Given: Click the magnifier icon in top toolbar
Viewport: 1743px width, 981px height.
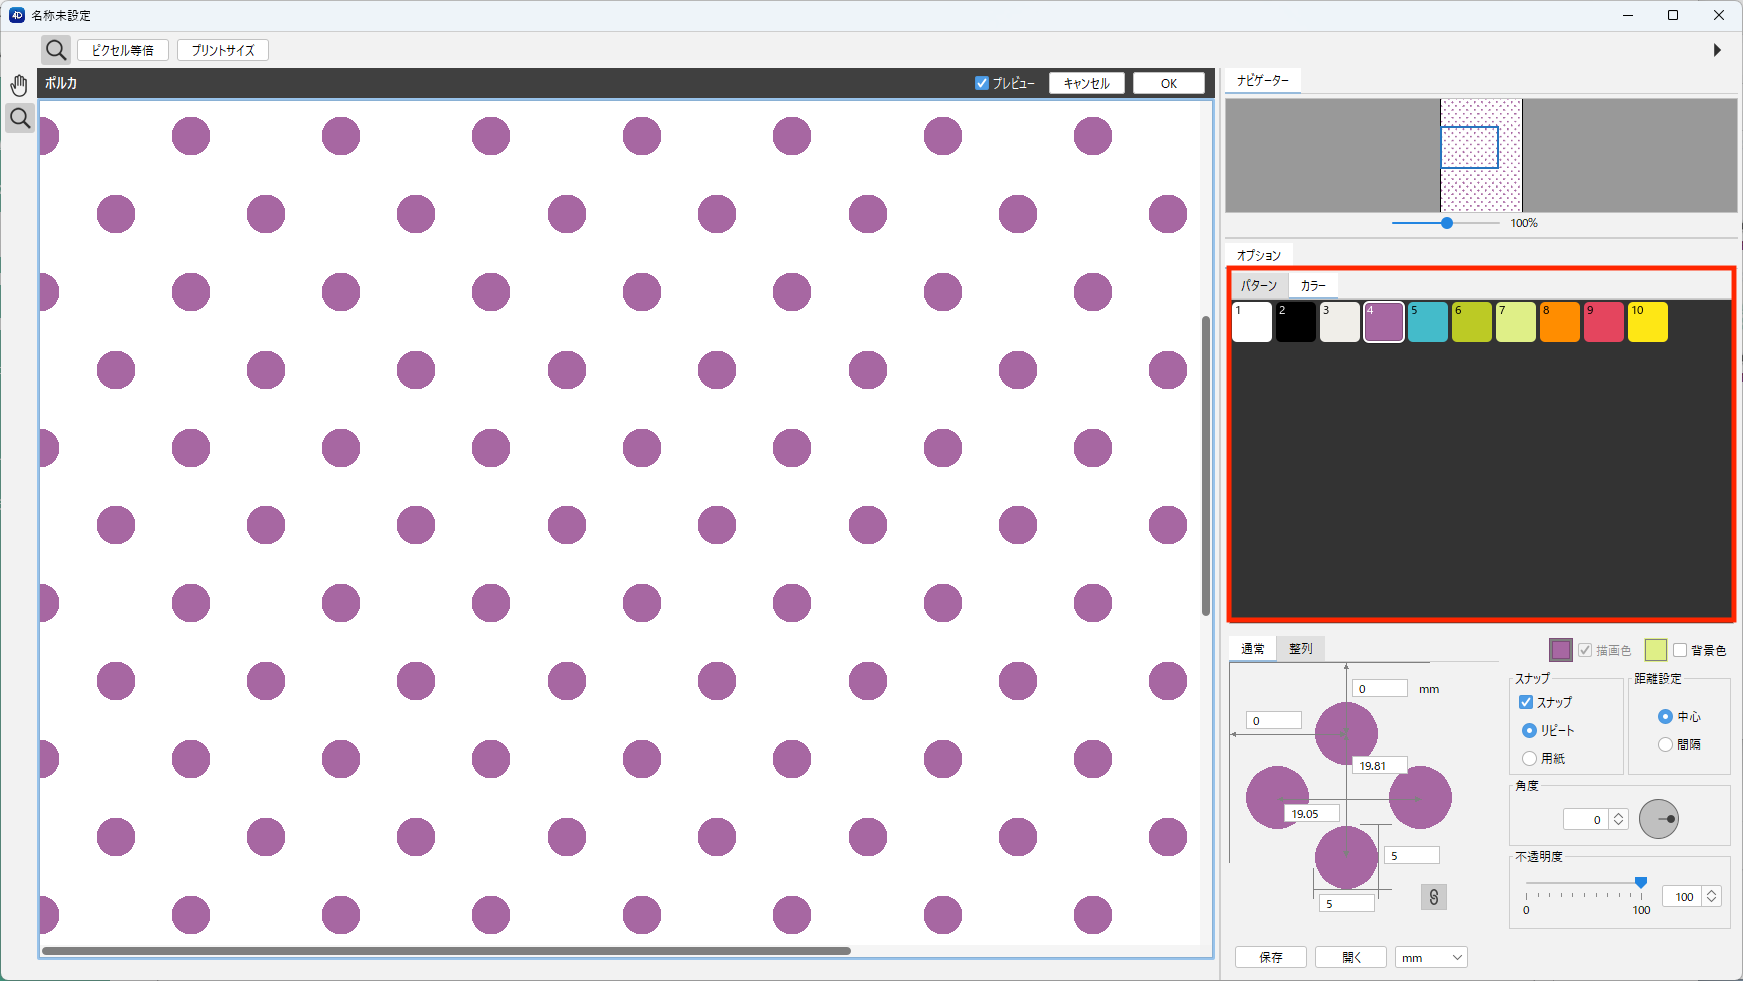Looking at the screenshot, I should pyautogui.click(x=56, y=50).
